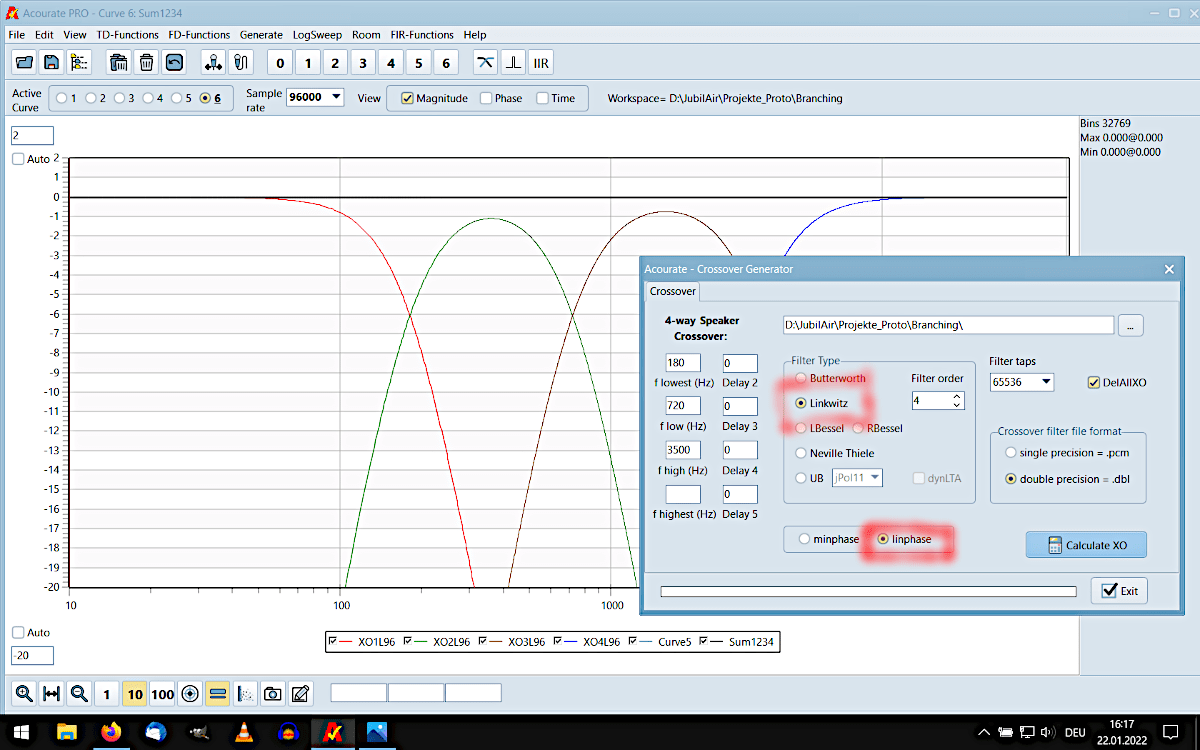Open the LogSweep menu
The image size is (1200, 750).
317,35
